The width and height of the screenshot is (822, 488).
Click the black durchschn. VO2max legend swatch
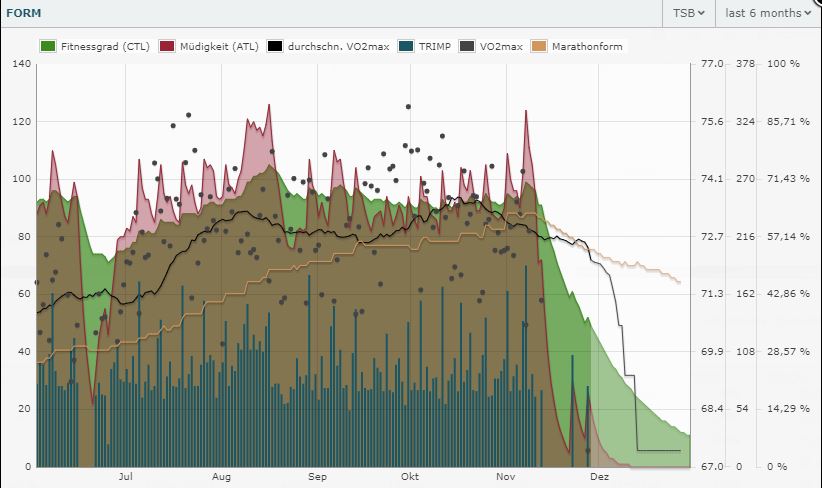[274, 46]
